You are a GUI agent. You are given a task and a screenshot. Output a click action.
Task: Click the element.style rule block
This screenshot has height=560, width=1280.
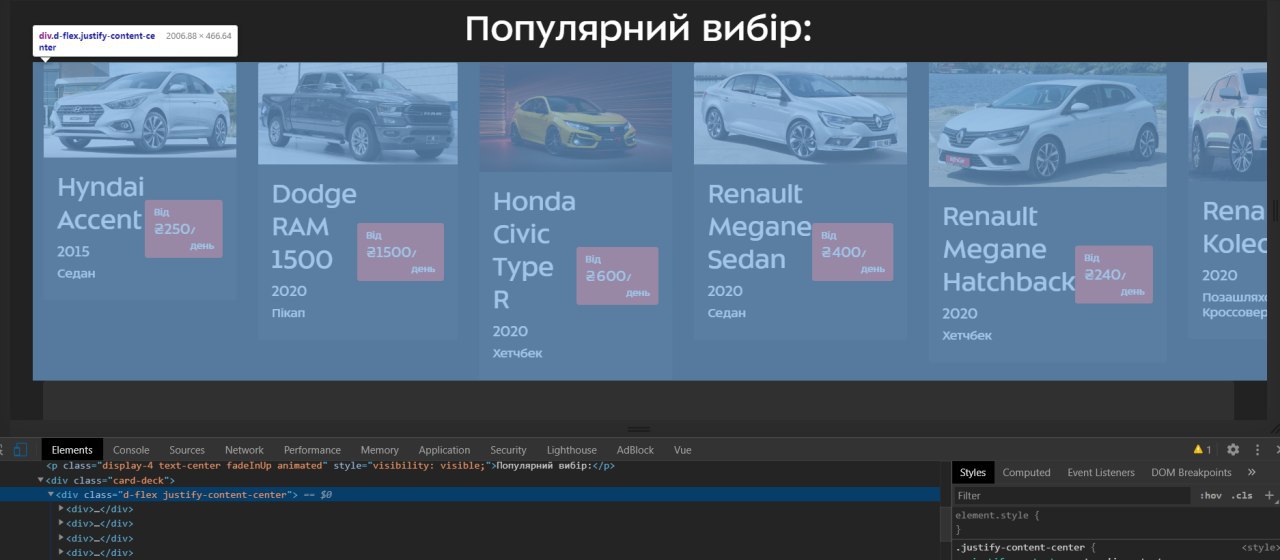(x=1115, y=522)
